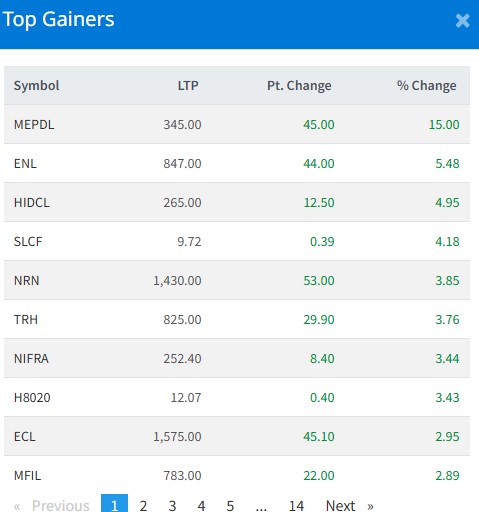Click the Next page link

349,505
